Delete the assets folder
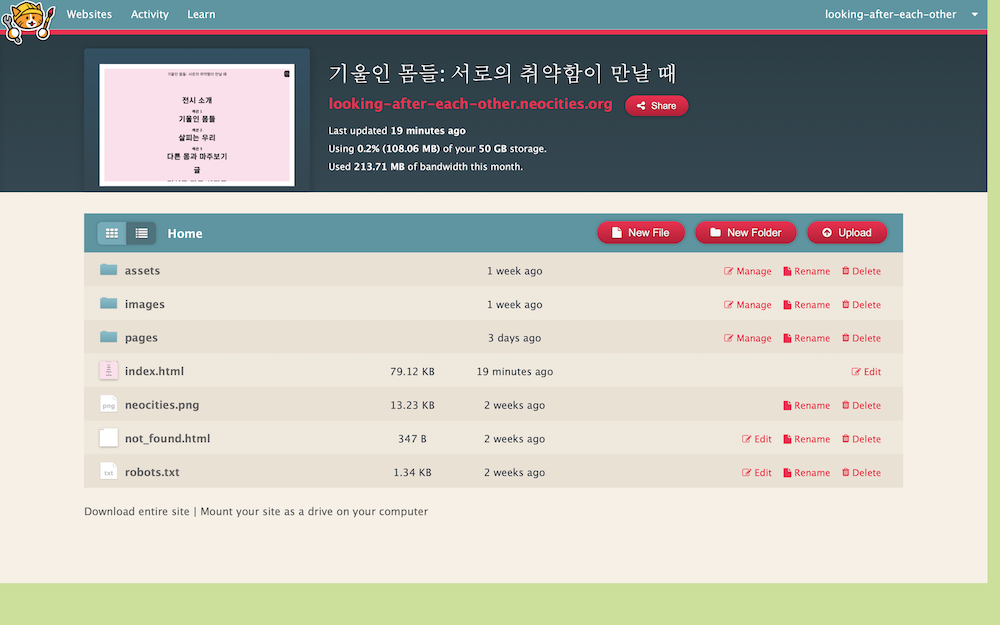 click(x=861, y=271)
